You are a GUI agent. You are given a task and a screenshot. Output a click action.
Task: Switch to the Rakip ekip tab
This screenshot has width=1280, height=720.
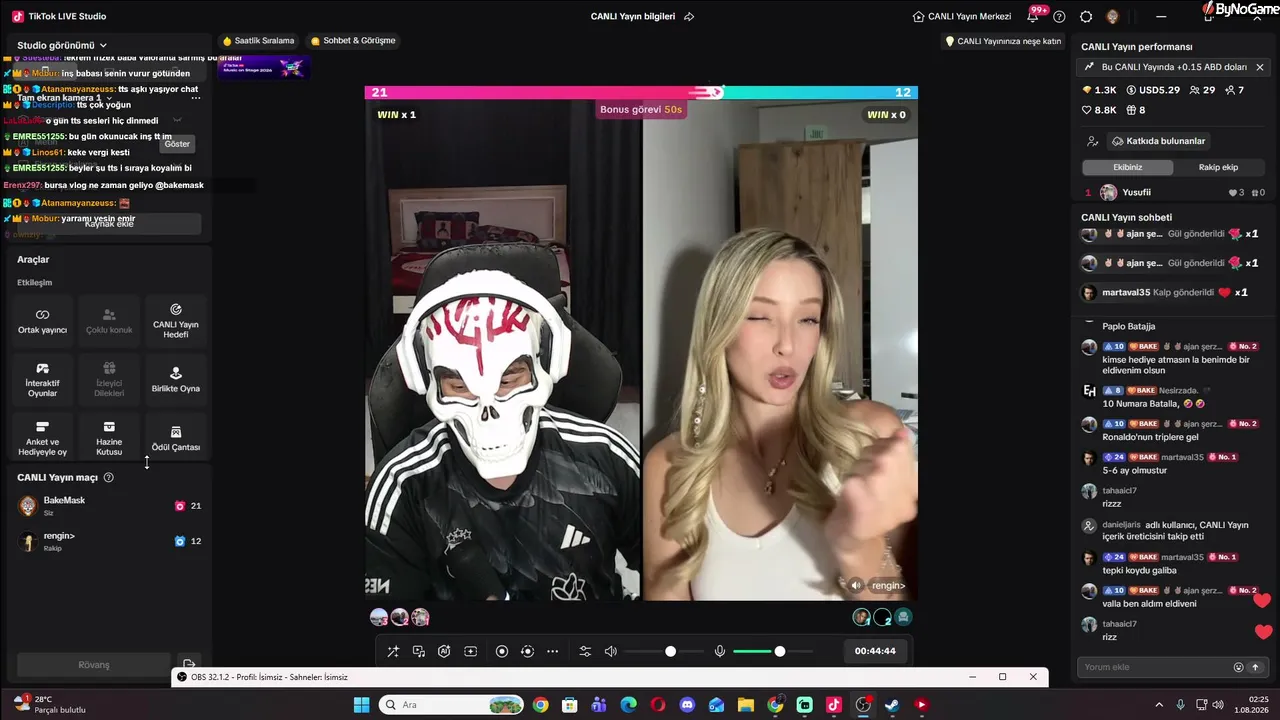pos(1218,167)
